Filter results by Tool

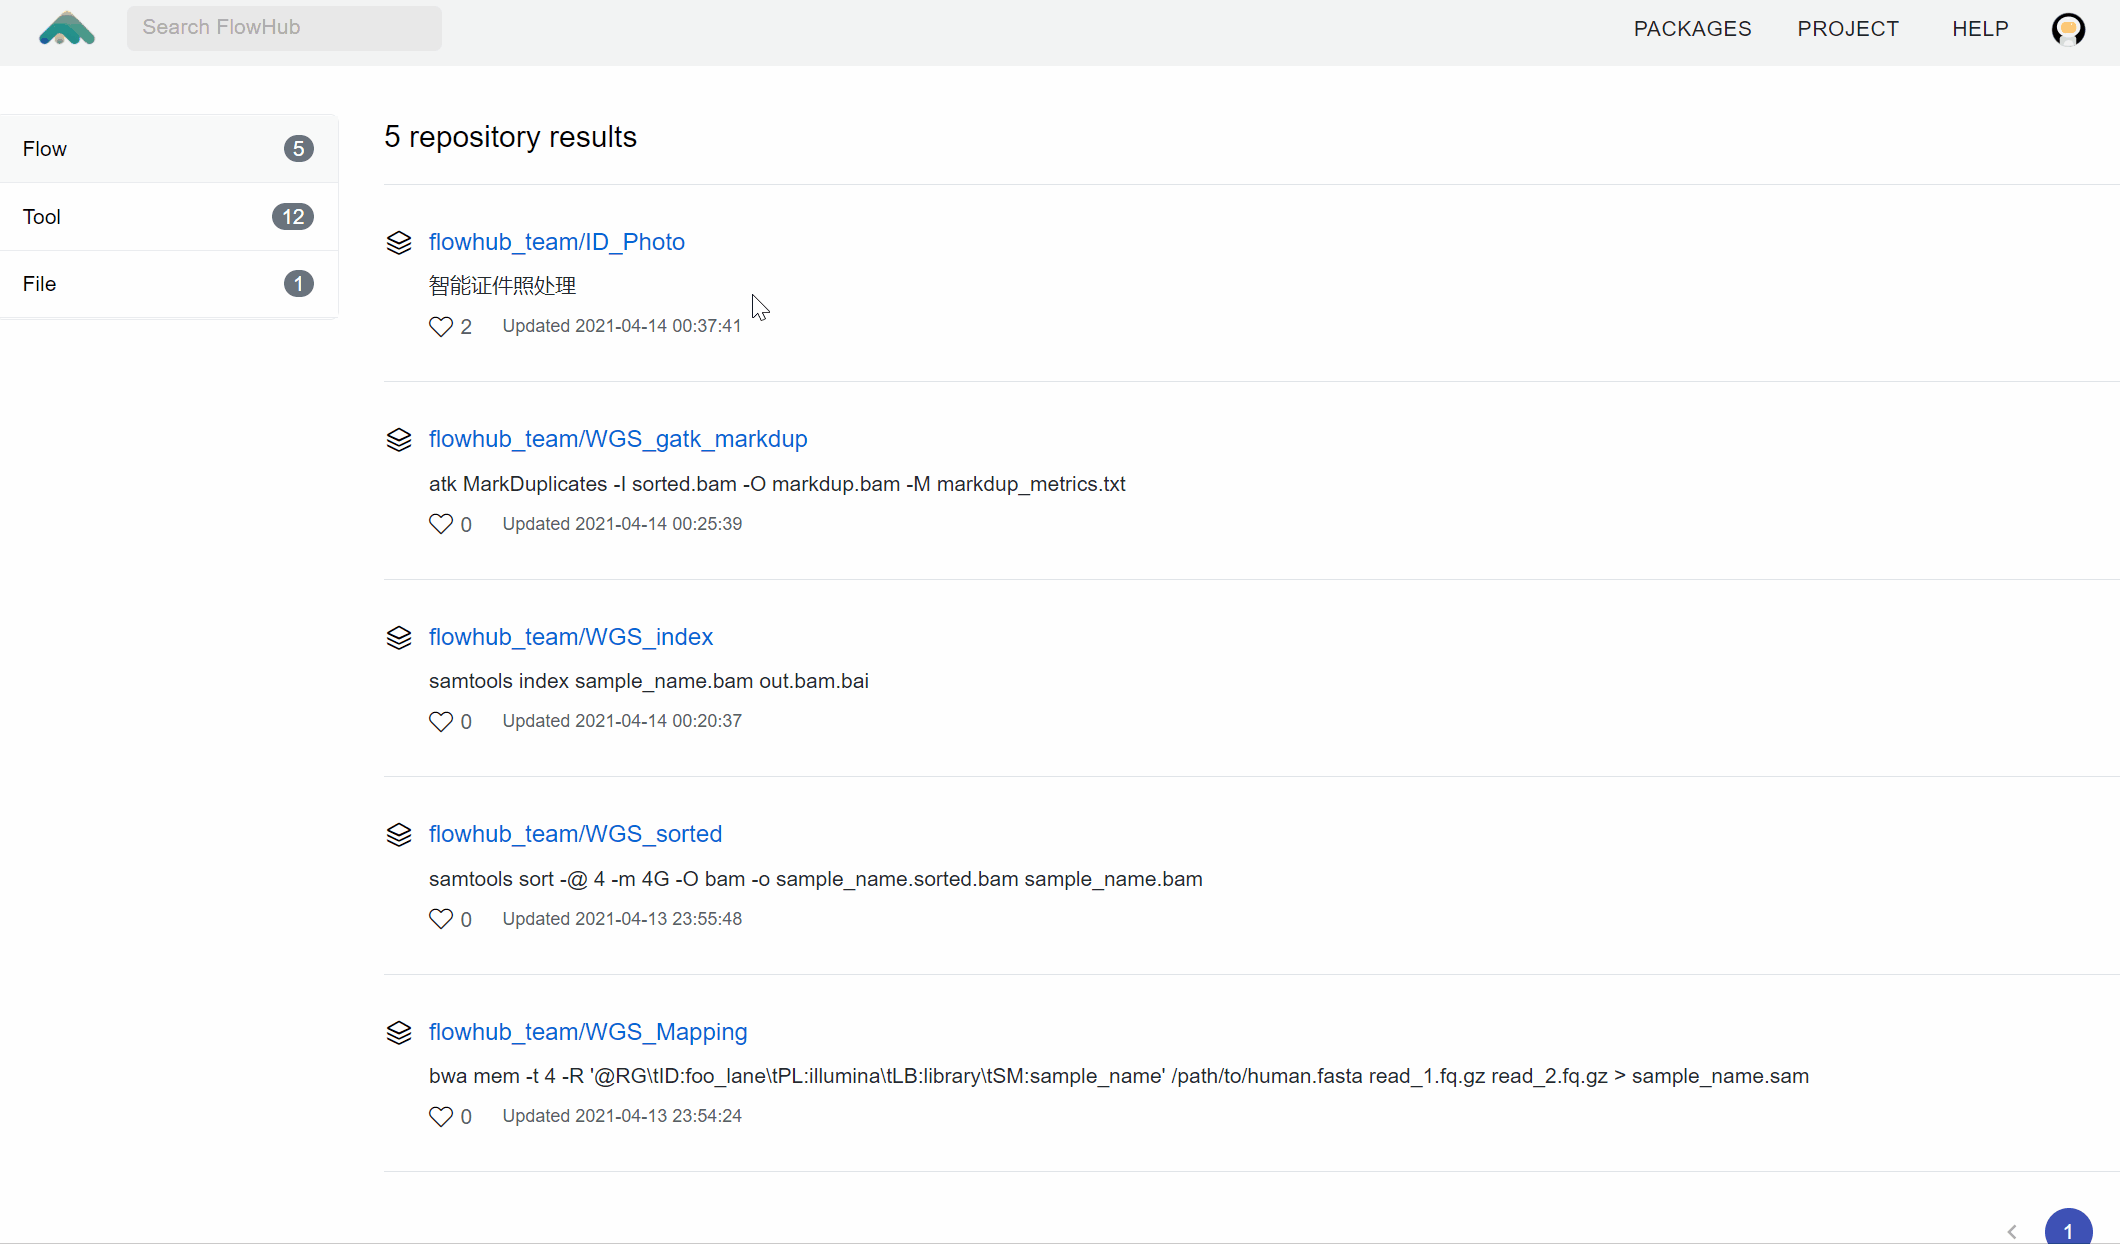(169, 217)
